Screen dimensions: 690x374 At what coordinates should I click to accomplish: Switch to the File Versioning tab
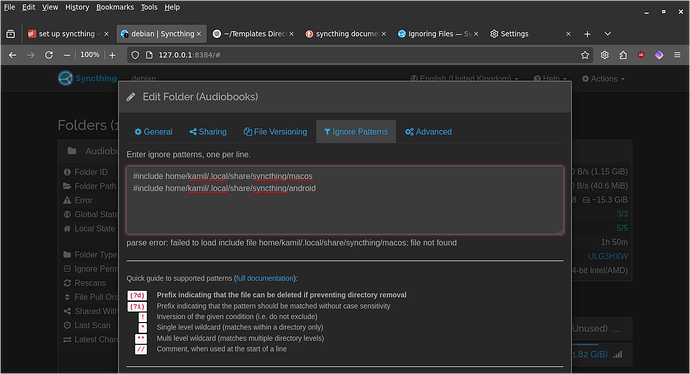pos(275,132)
